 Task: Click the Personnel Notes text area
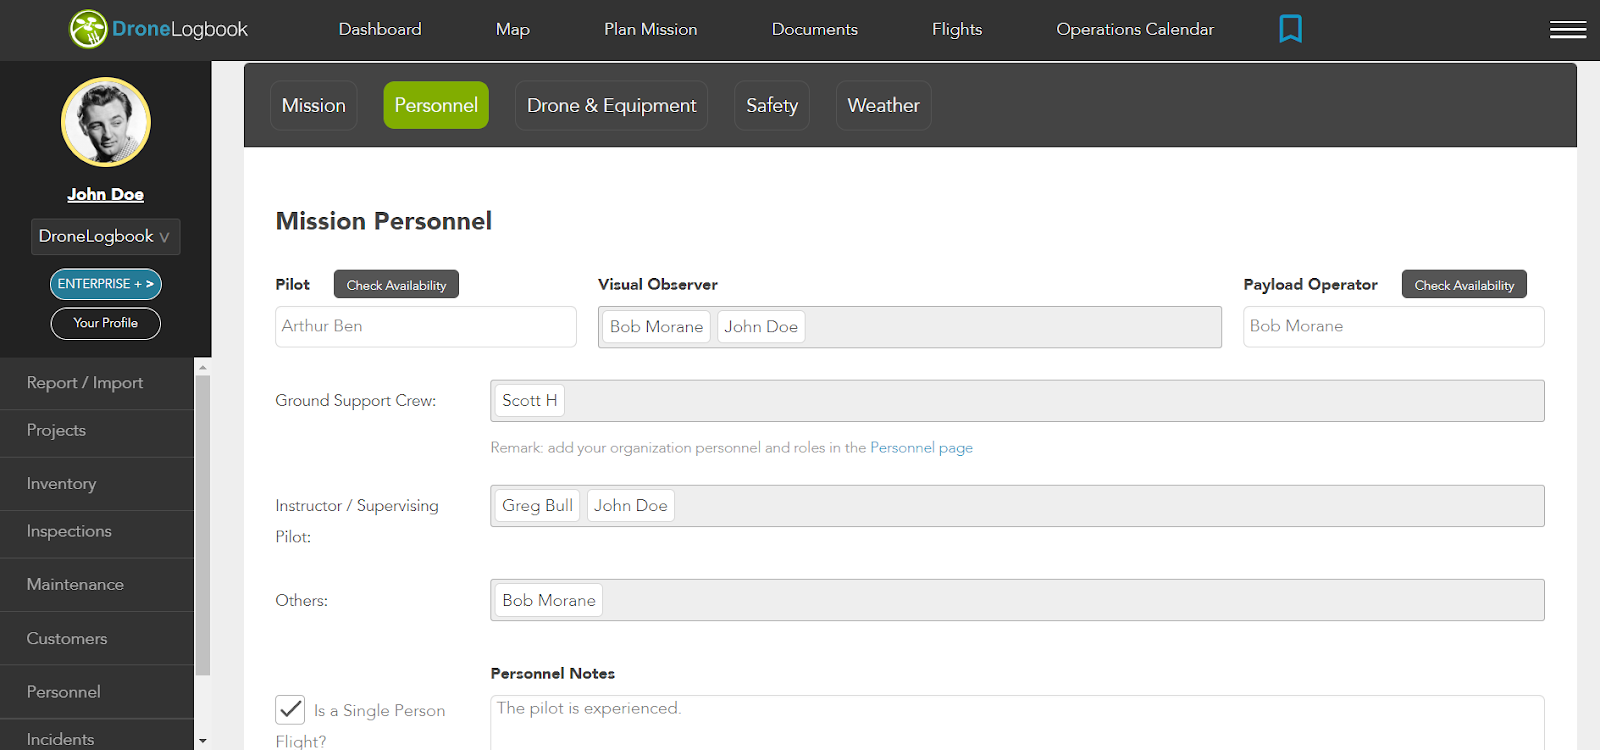point(1017,722)
